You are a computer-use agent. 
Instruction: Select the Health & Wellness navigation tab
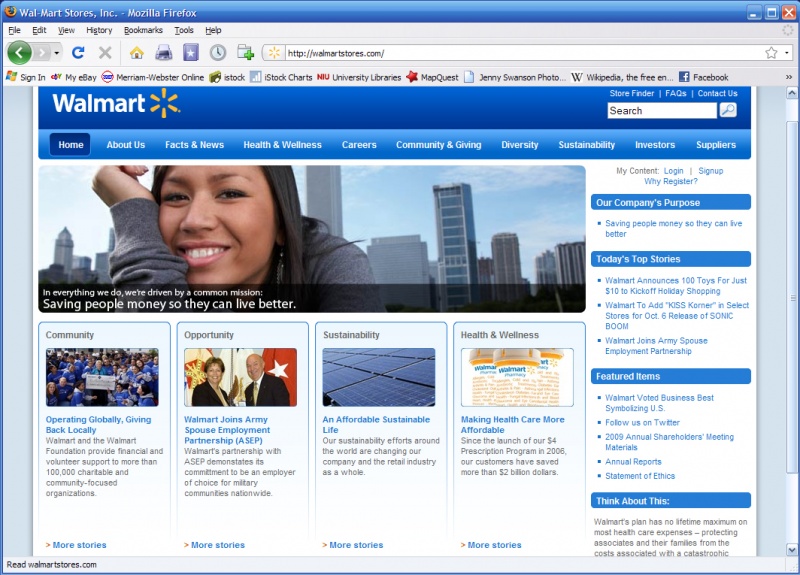click(283, 145)
